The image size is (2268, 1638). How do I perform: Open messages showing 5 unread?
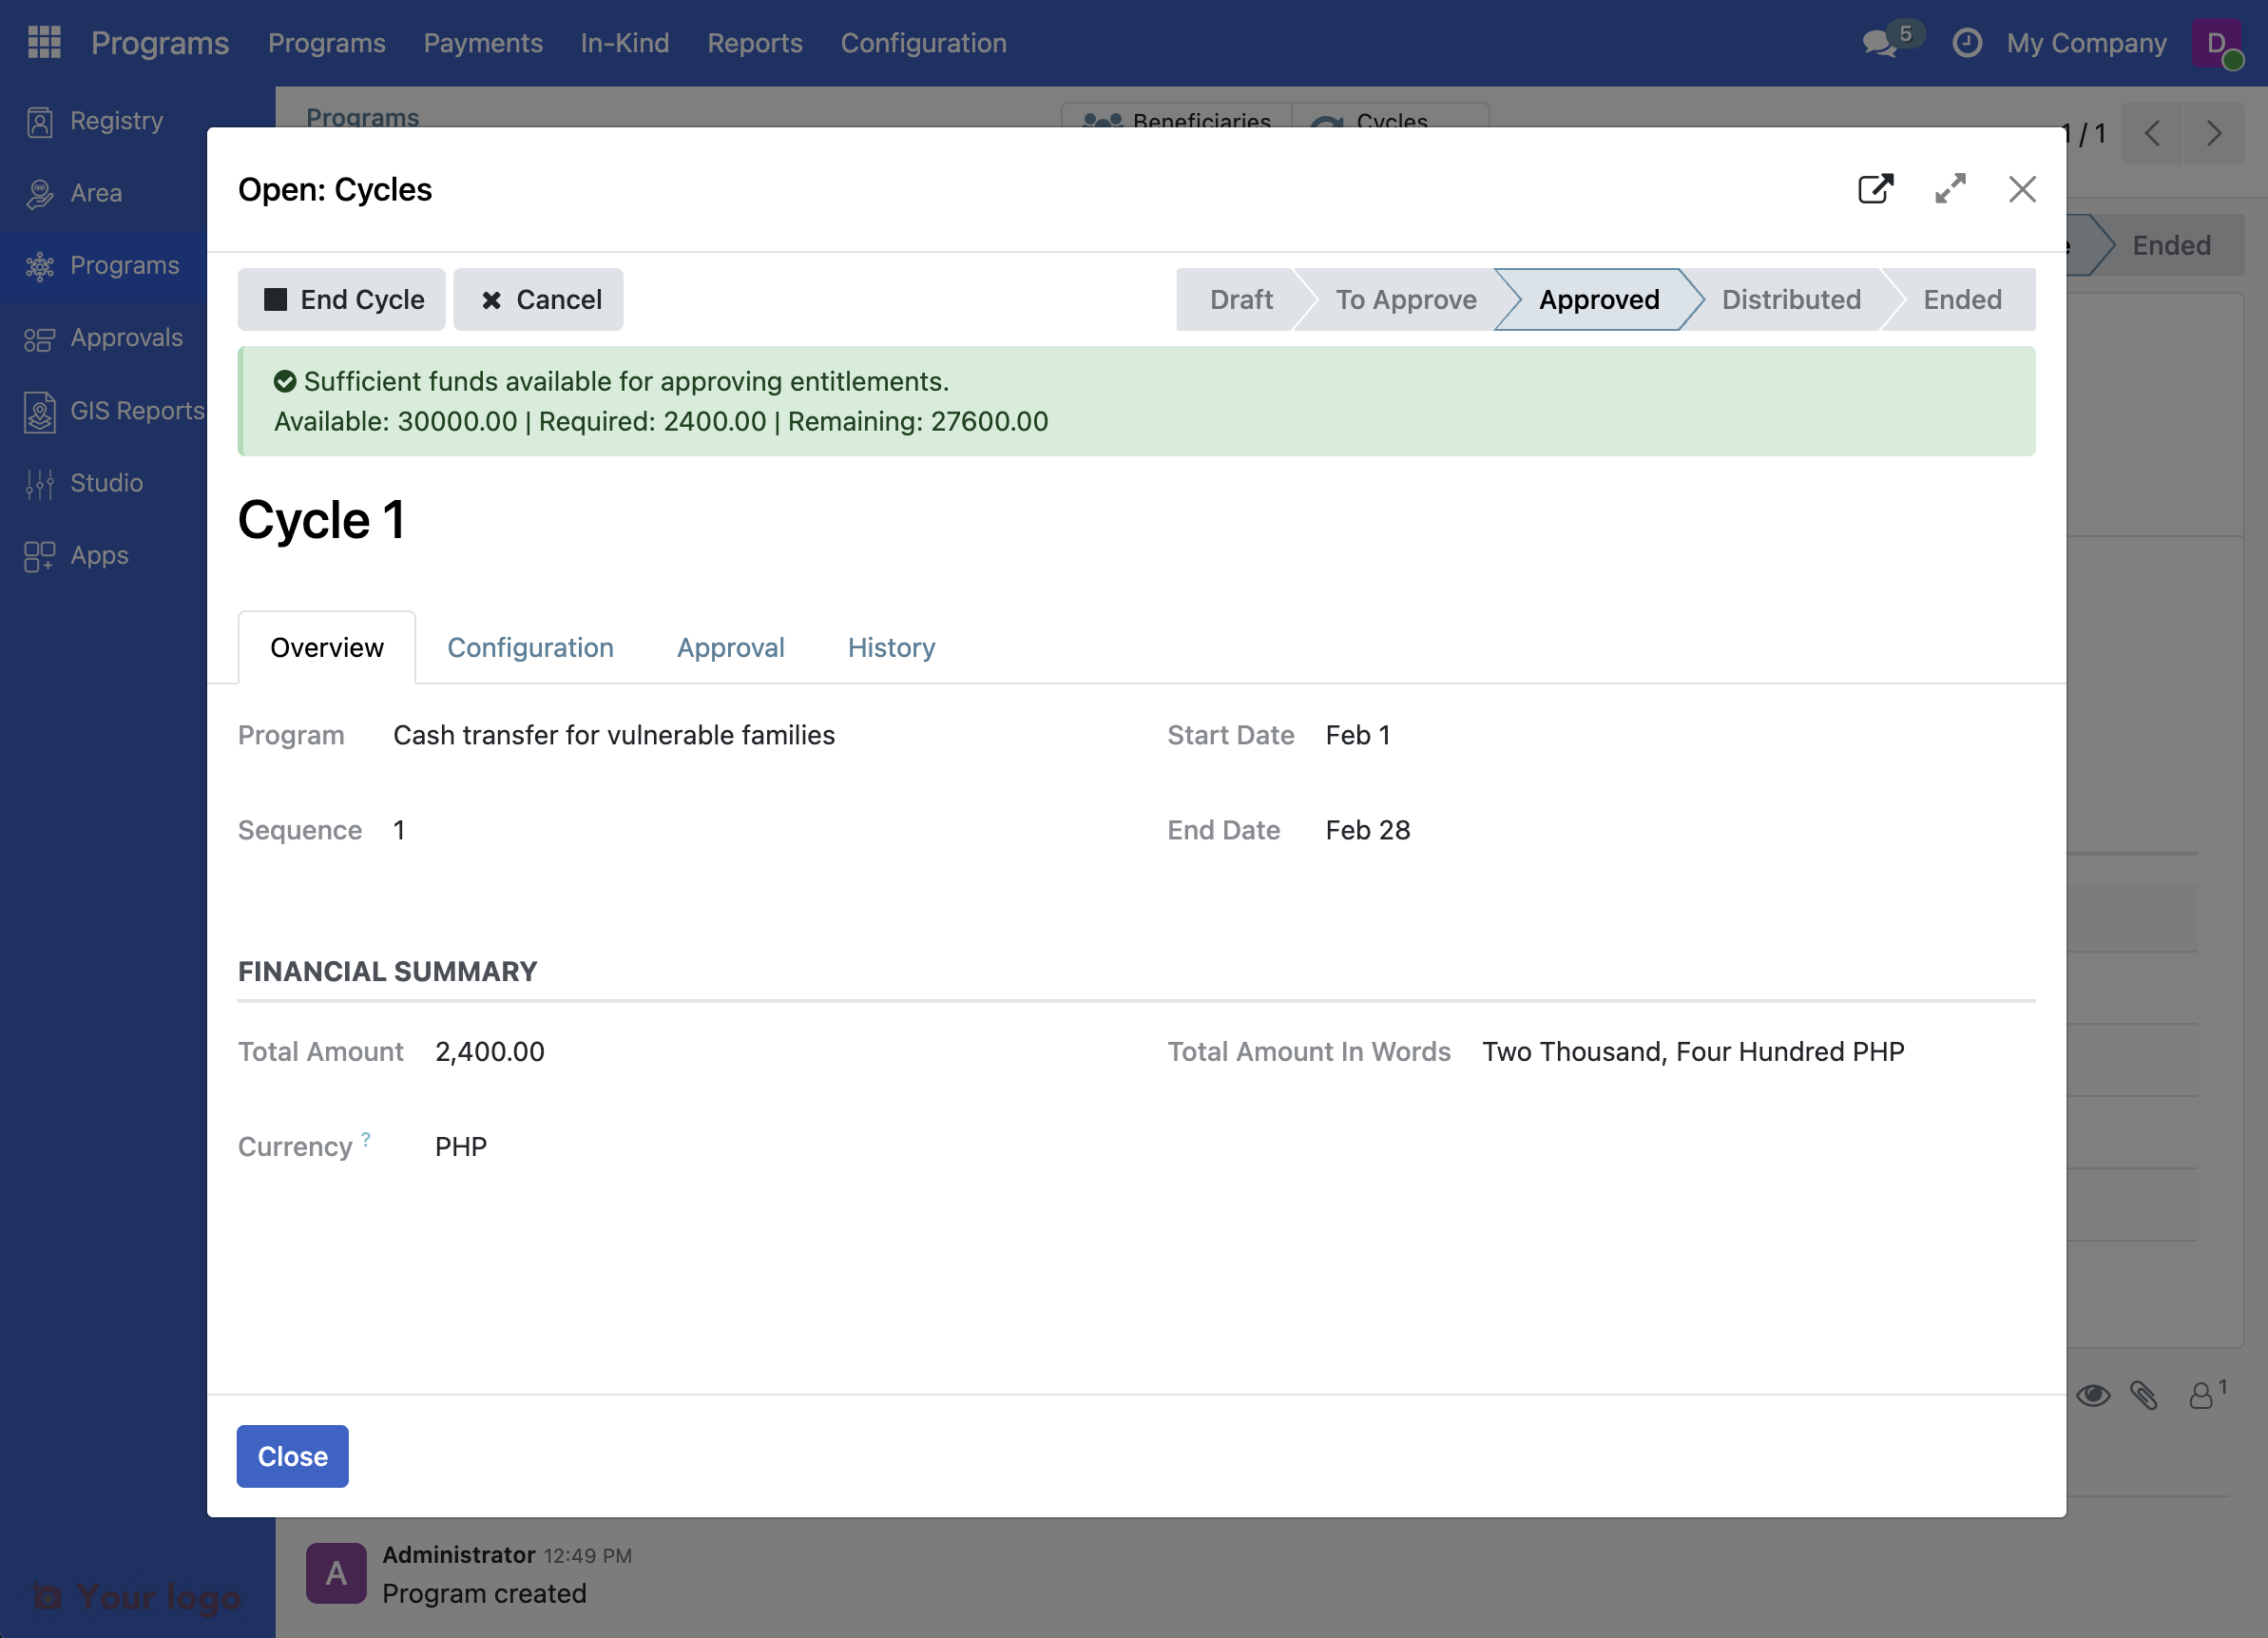point(1884,44)
